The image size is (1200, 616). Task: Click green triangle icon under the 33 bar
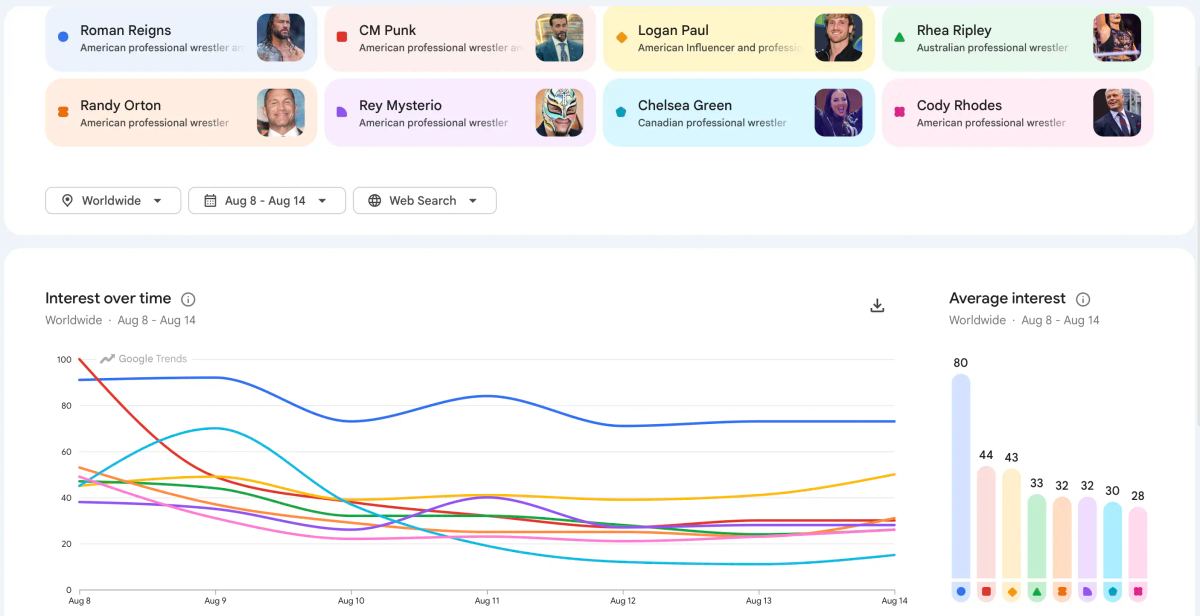(x=1037, y=592)
